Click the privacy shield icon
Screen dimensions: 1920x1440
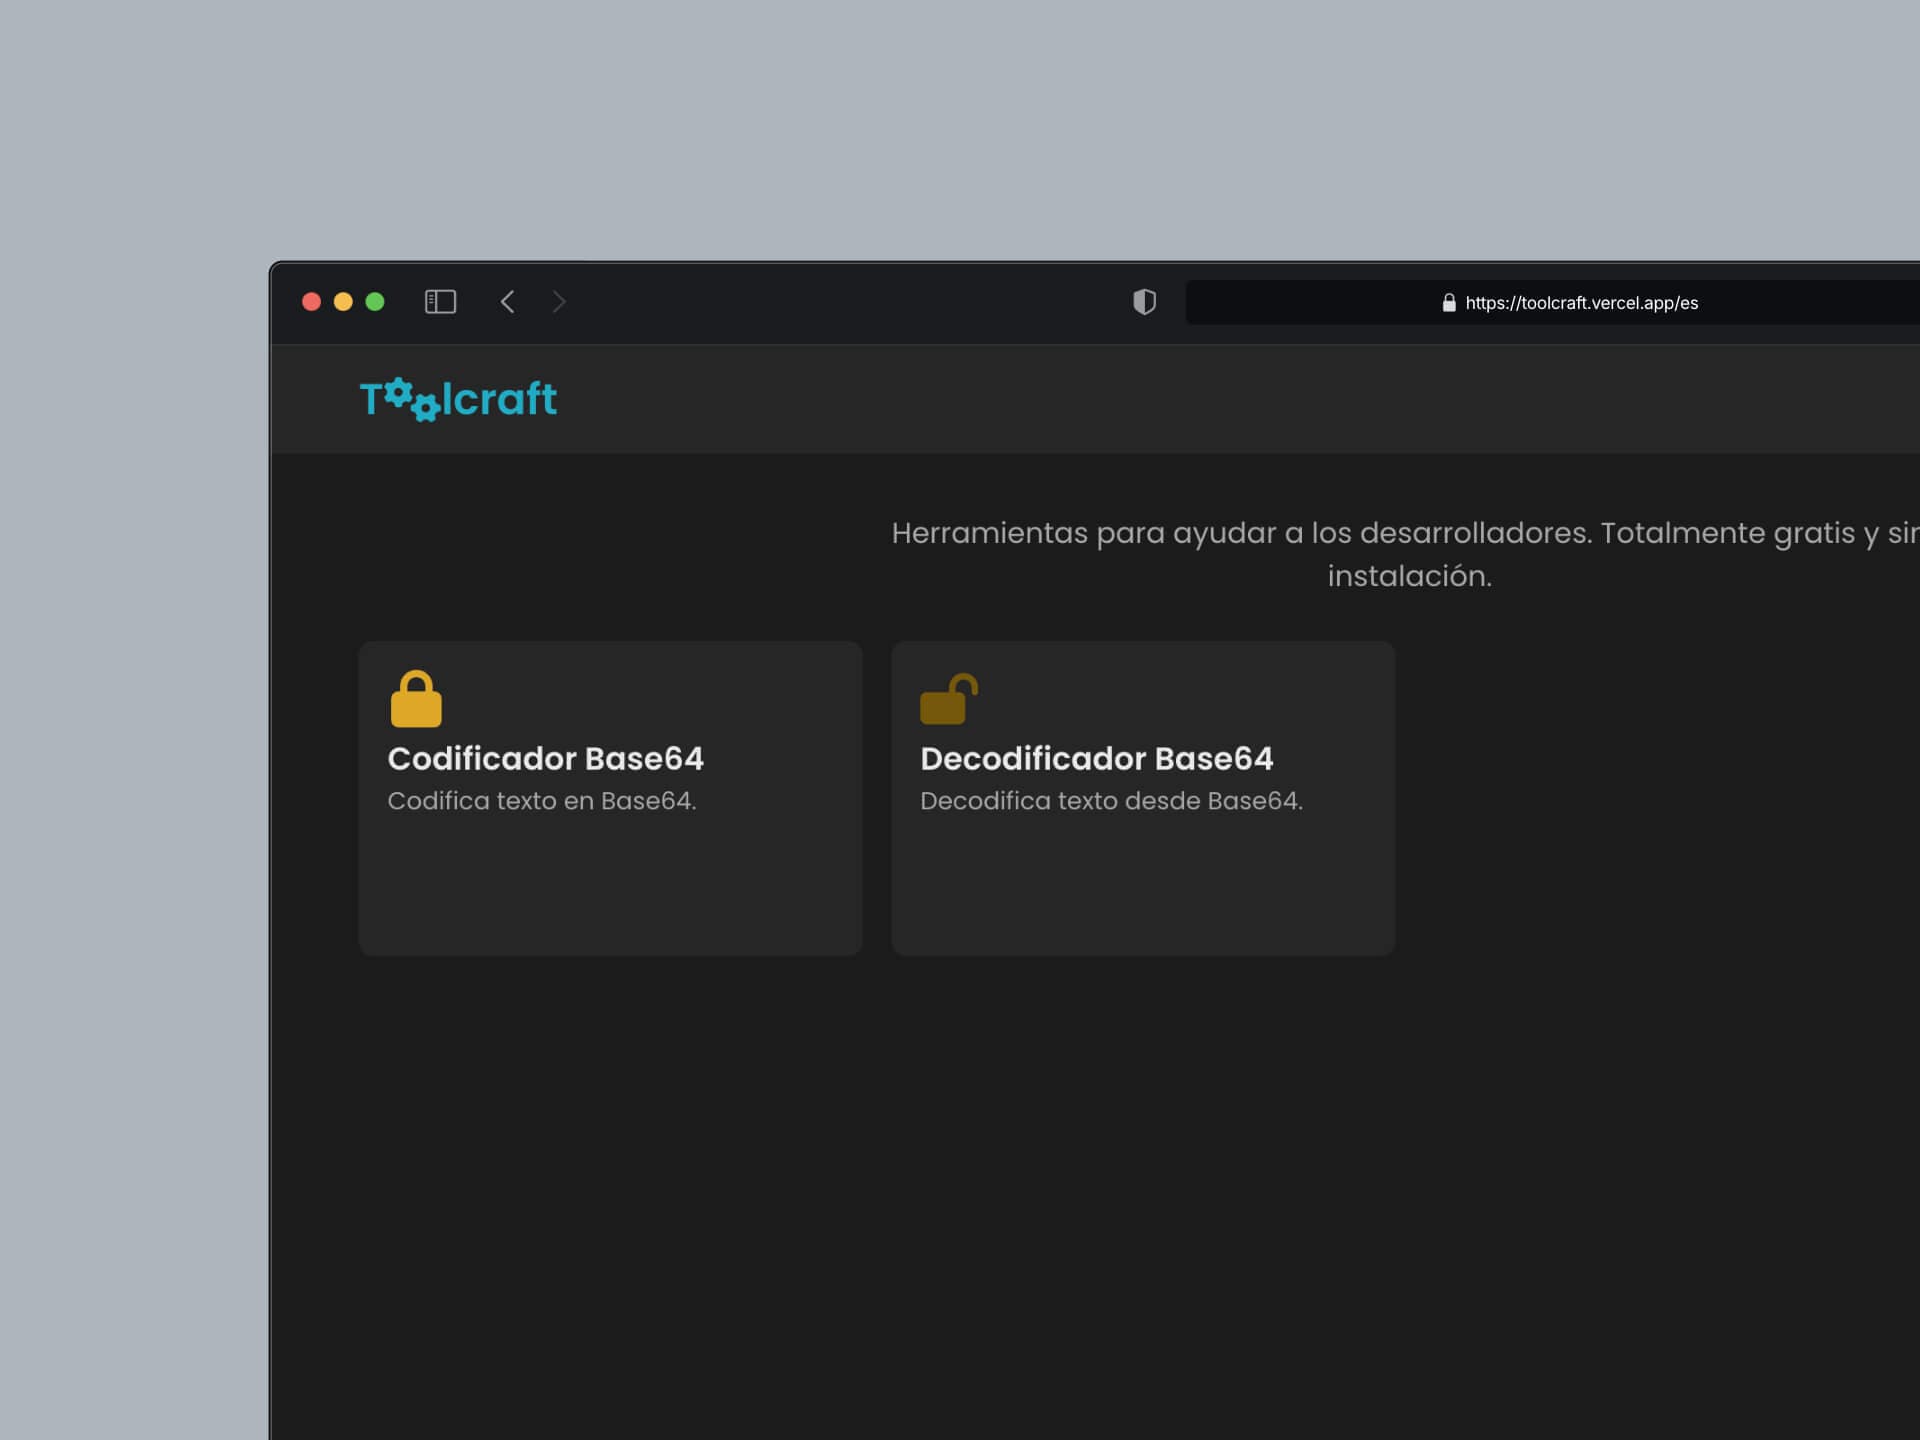[1144, 302]
